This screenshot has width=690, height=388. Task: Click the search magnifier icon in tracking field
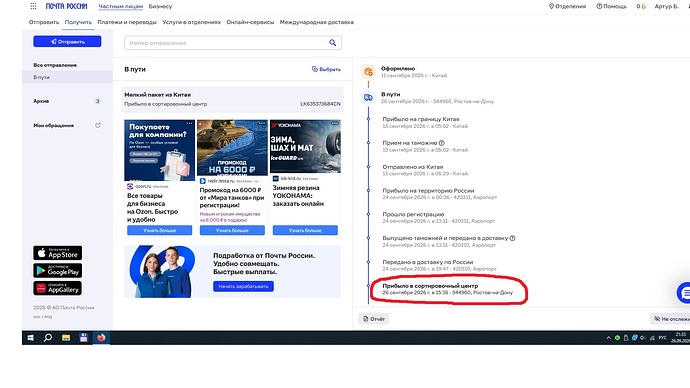tap(333, 43)
